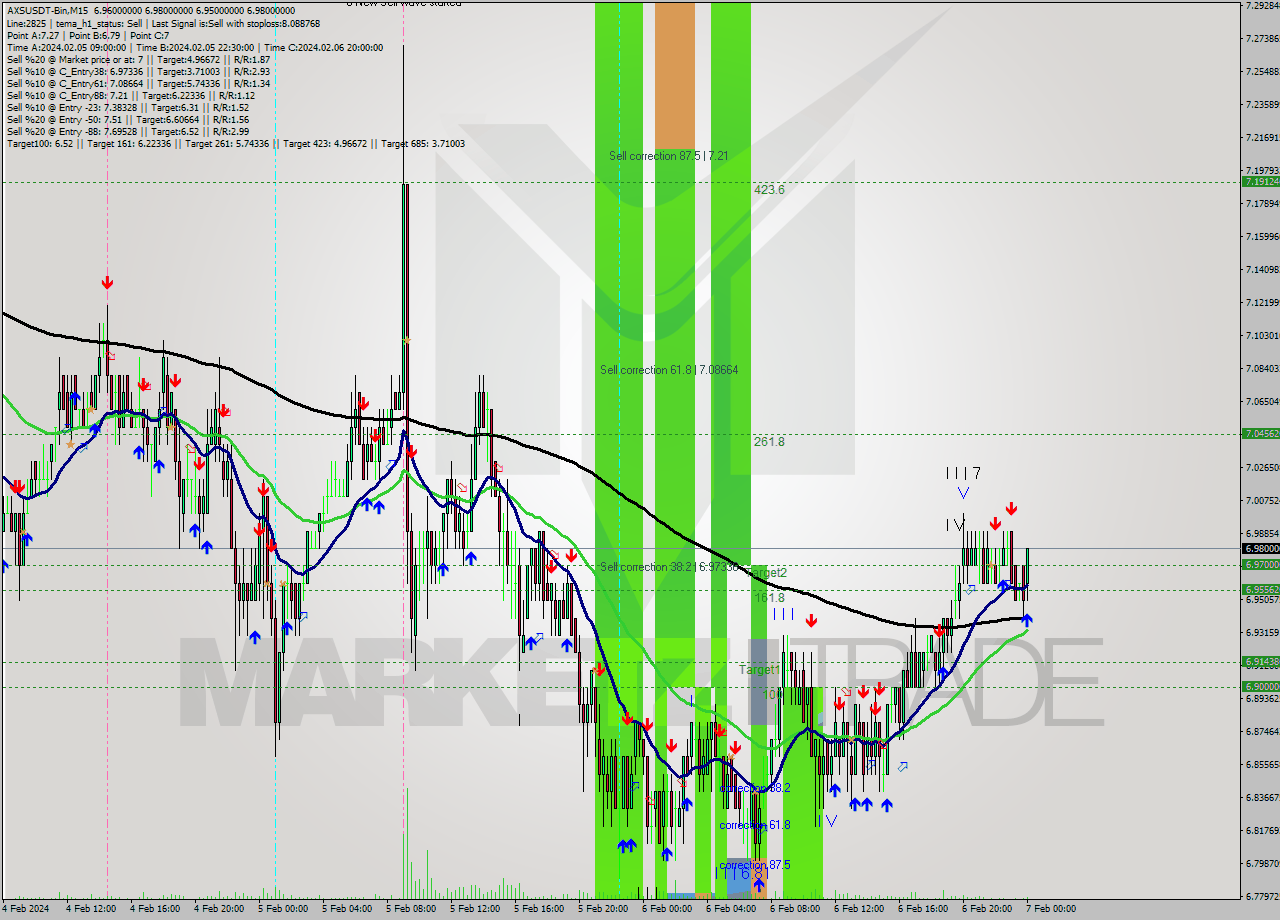
Task: Click the 'Sell correction 38.2 | 6.97336' label
Action: coord(669,567)
